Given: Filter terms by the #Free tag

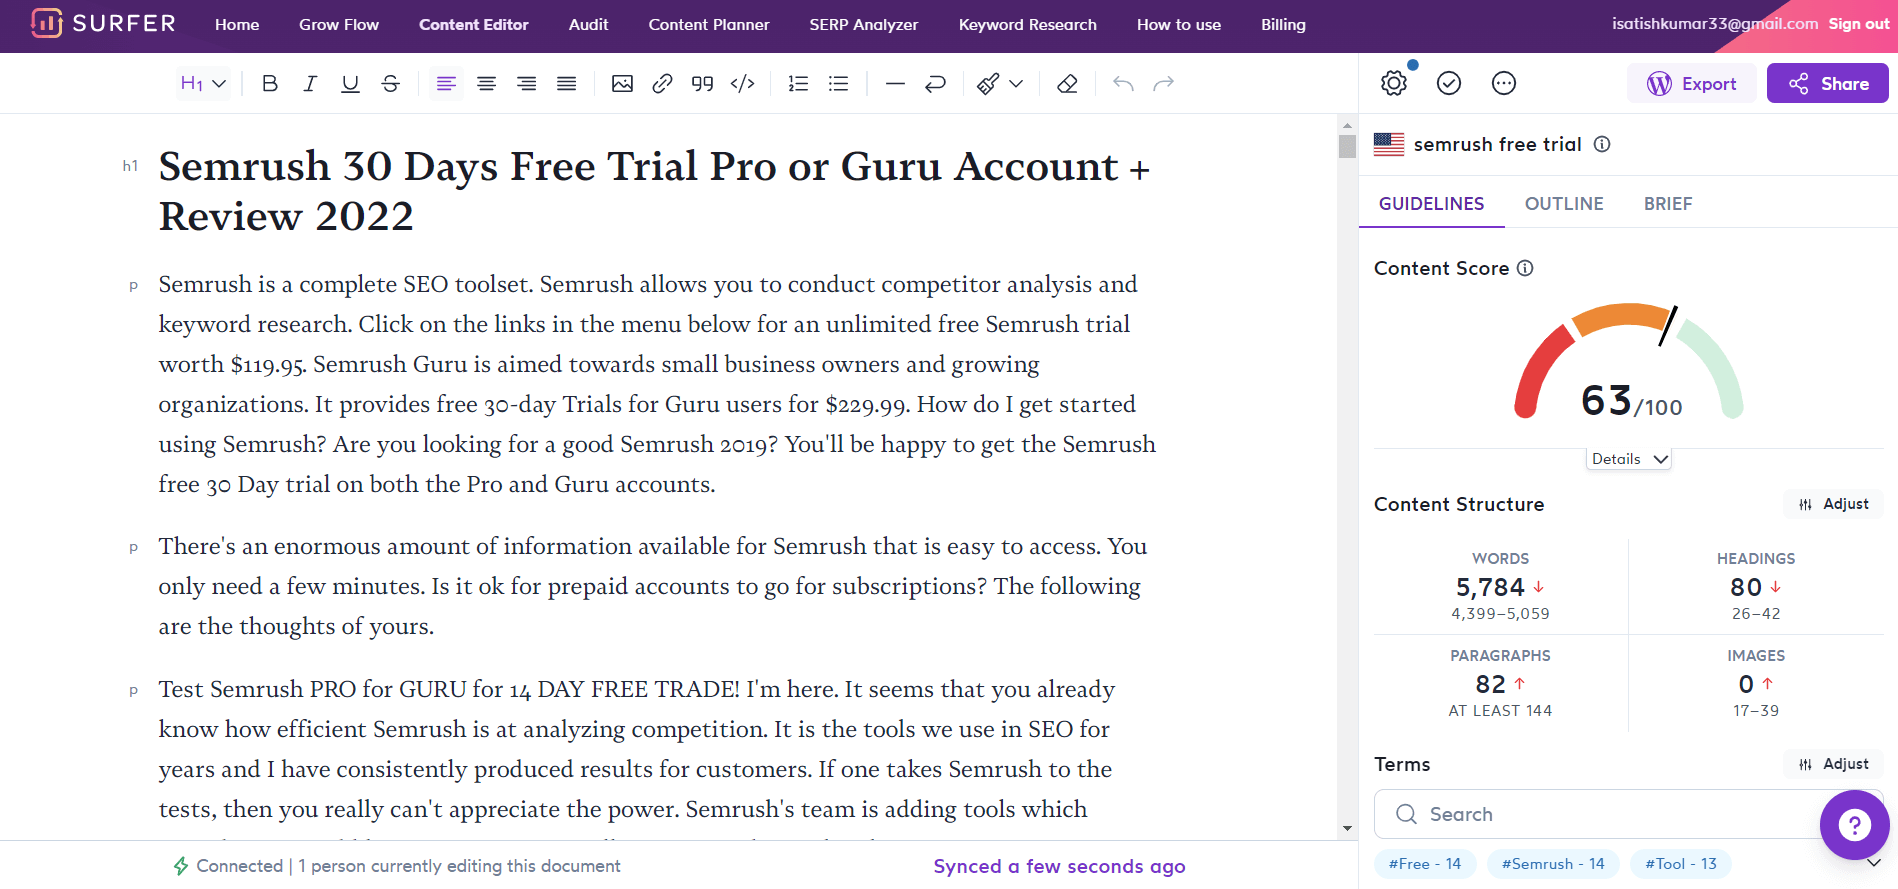Looking at the screenshot, I should pyautogui.click(x=1425, y=864).
